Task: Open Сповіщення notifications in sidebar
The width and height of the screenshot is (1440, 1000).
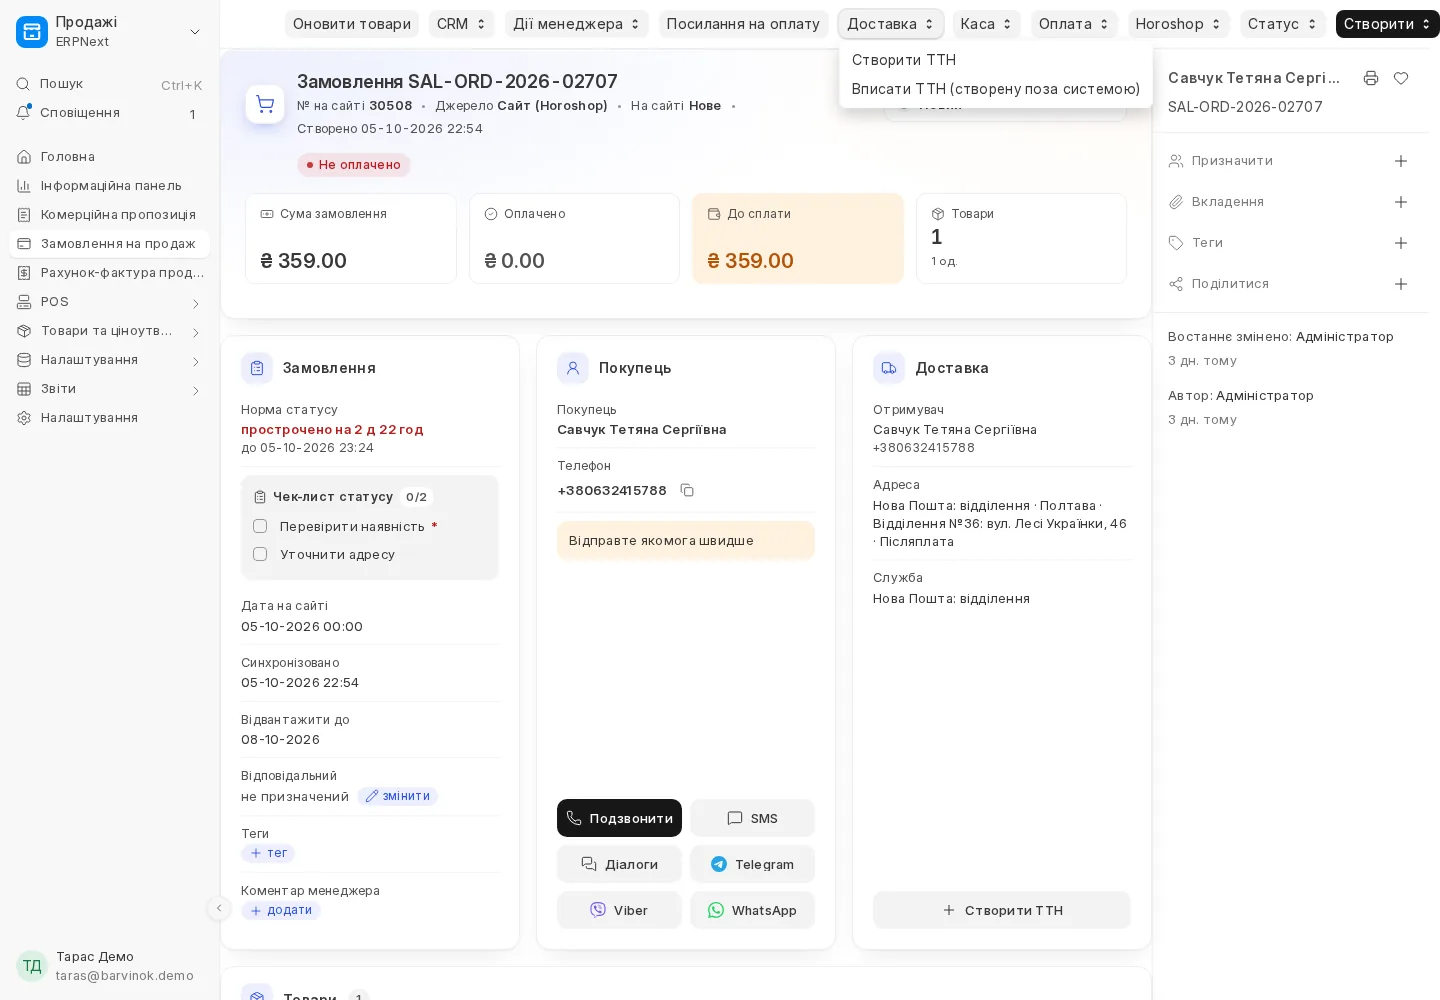Action: coord(109,113)
